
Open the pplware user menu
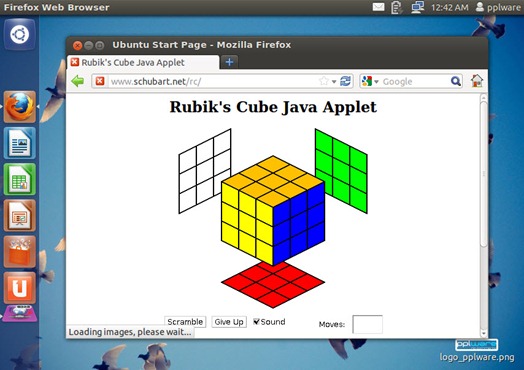tap(498, 7)
